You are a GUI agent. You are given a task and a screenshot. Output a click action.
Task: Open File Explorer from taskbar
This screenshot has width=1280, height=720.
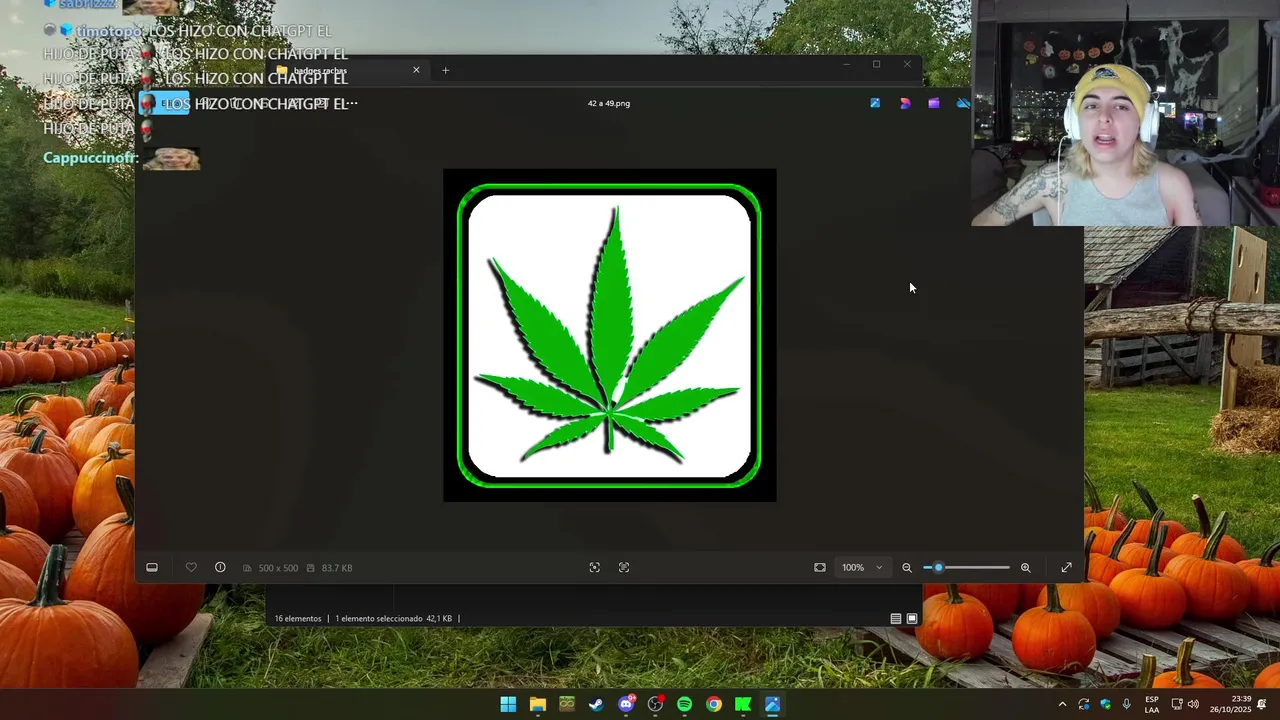pos(538,704)
